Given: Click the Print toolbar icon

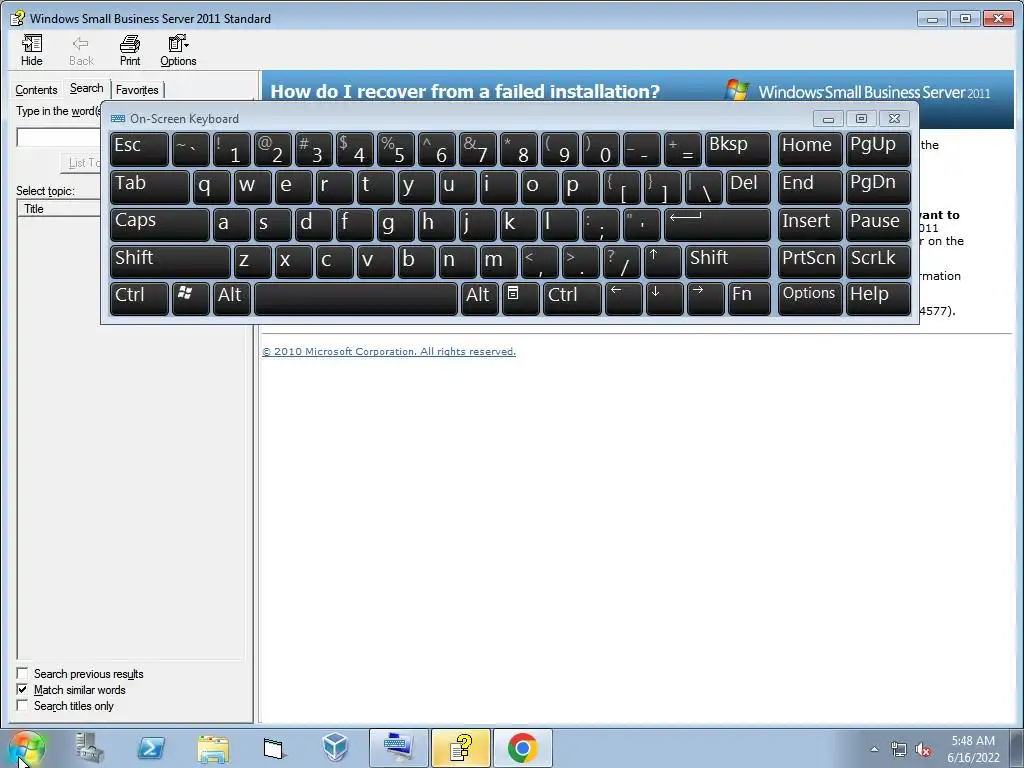Looking at the screenshot, I should 129,50.
